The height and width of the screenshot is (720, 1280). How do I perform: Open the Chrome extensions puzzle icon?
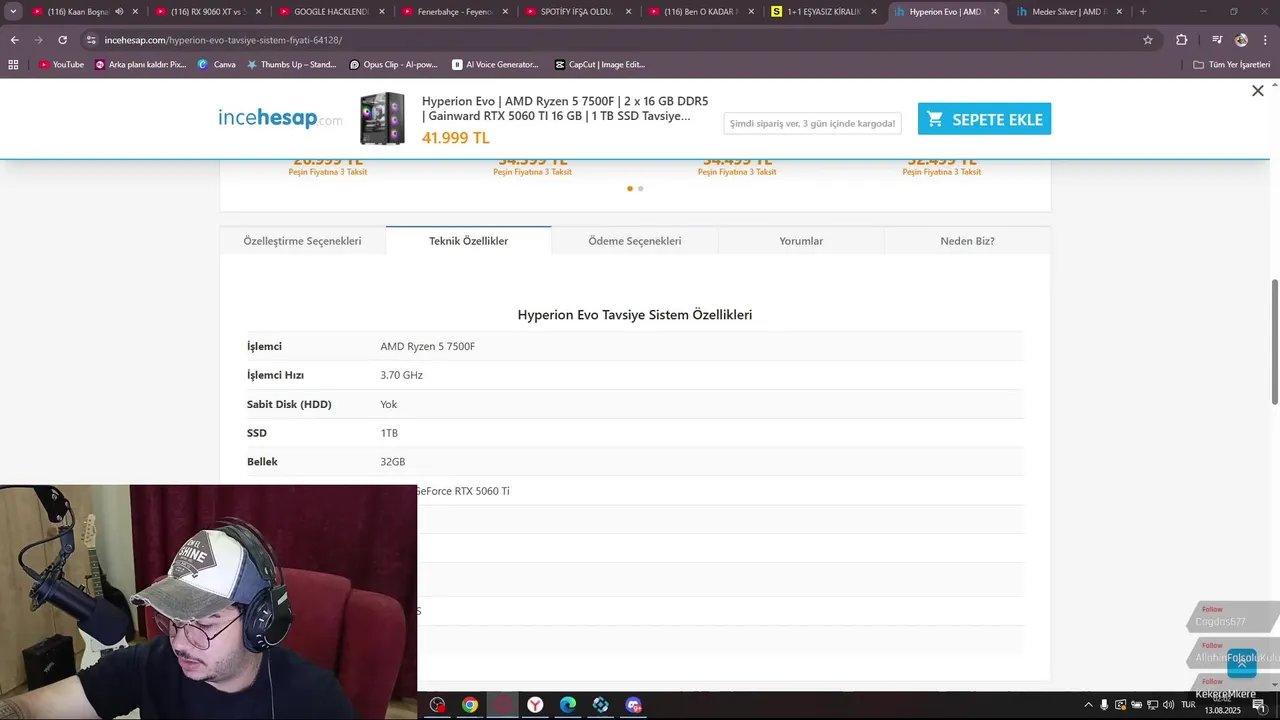[x=1181, y=40]
